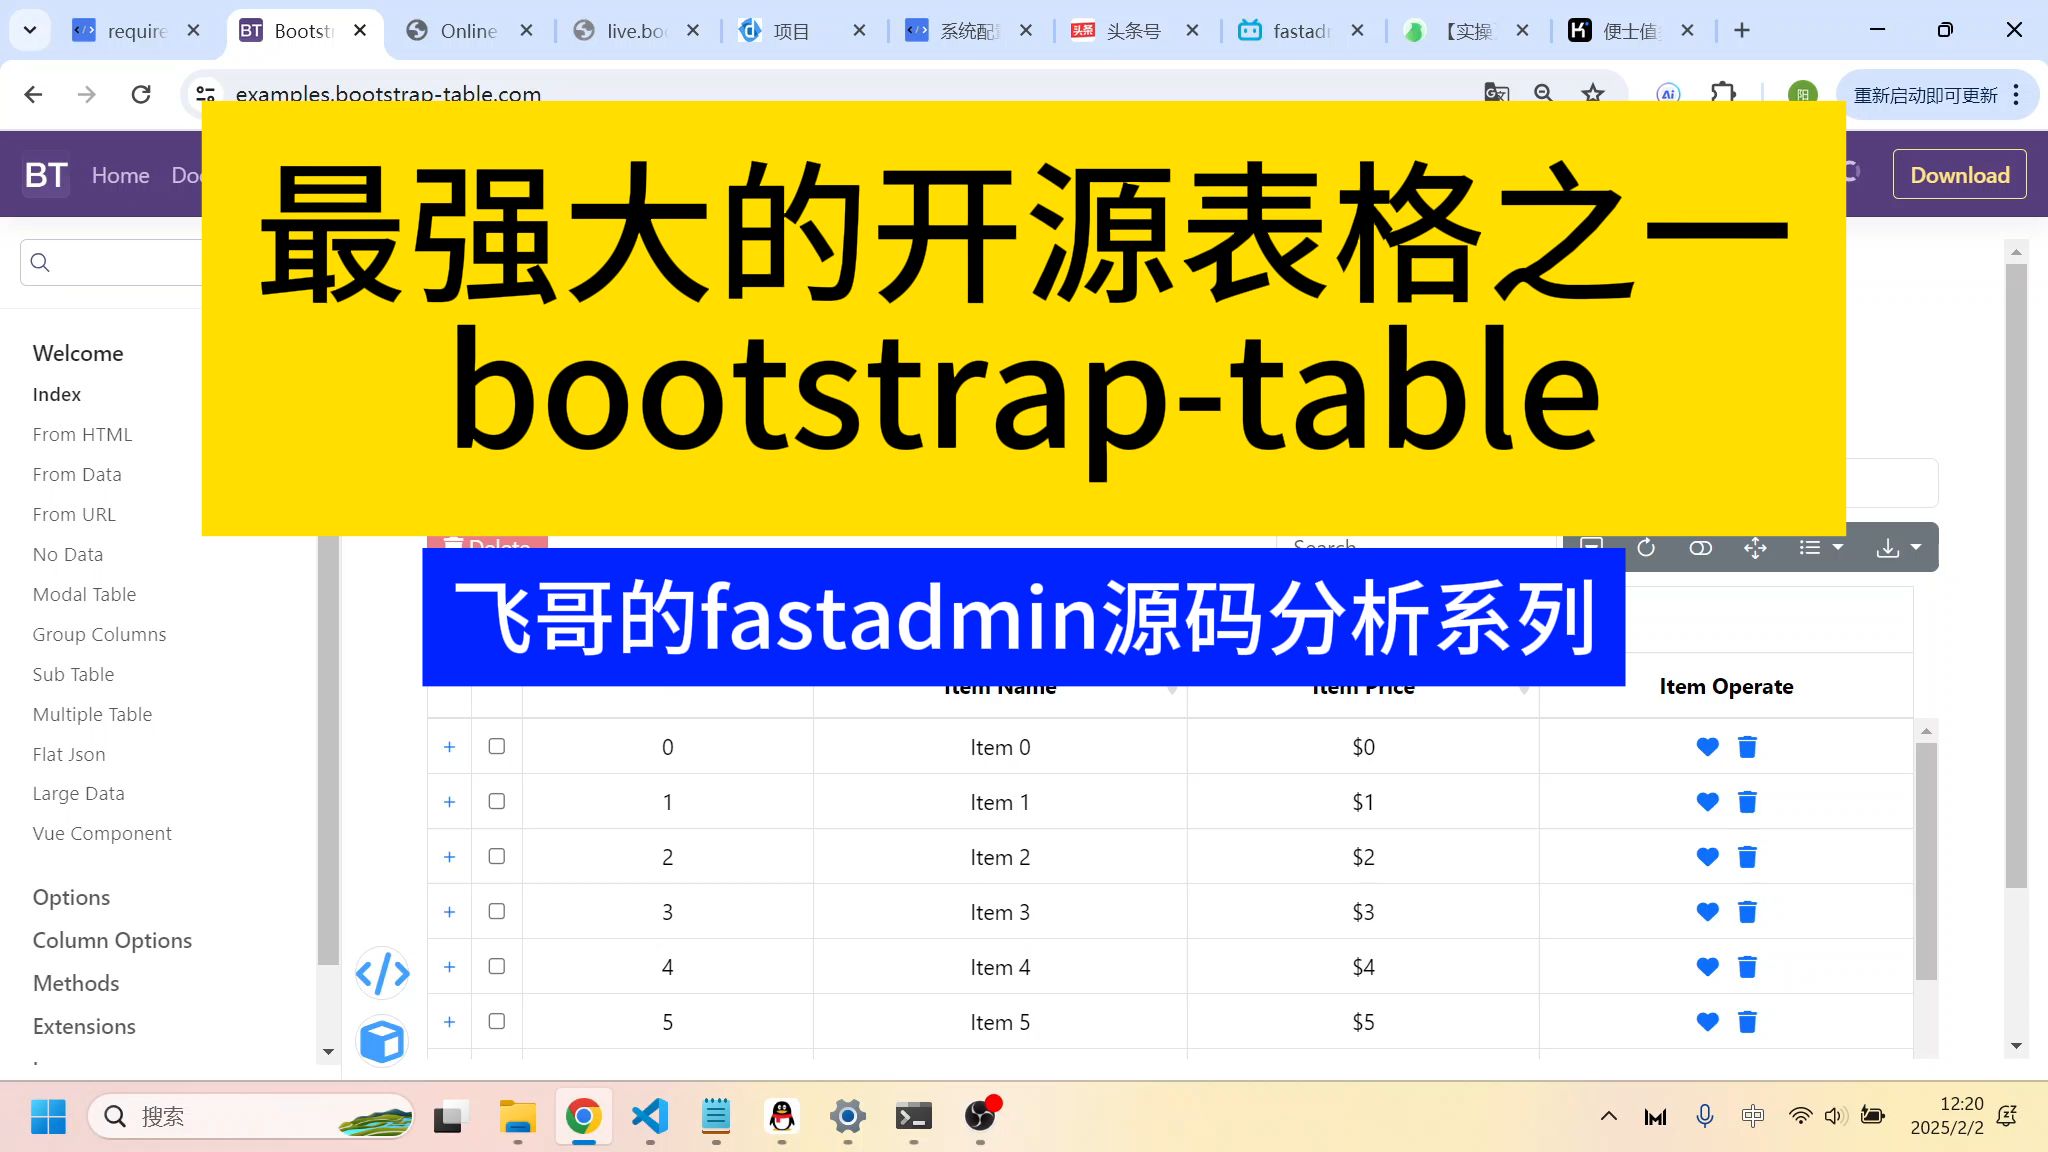The image size is (2048, 1152).
Task: Sort by Item Name column arrow
Action: 1170,690
